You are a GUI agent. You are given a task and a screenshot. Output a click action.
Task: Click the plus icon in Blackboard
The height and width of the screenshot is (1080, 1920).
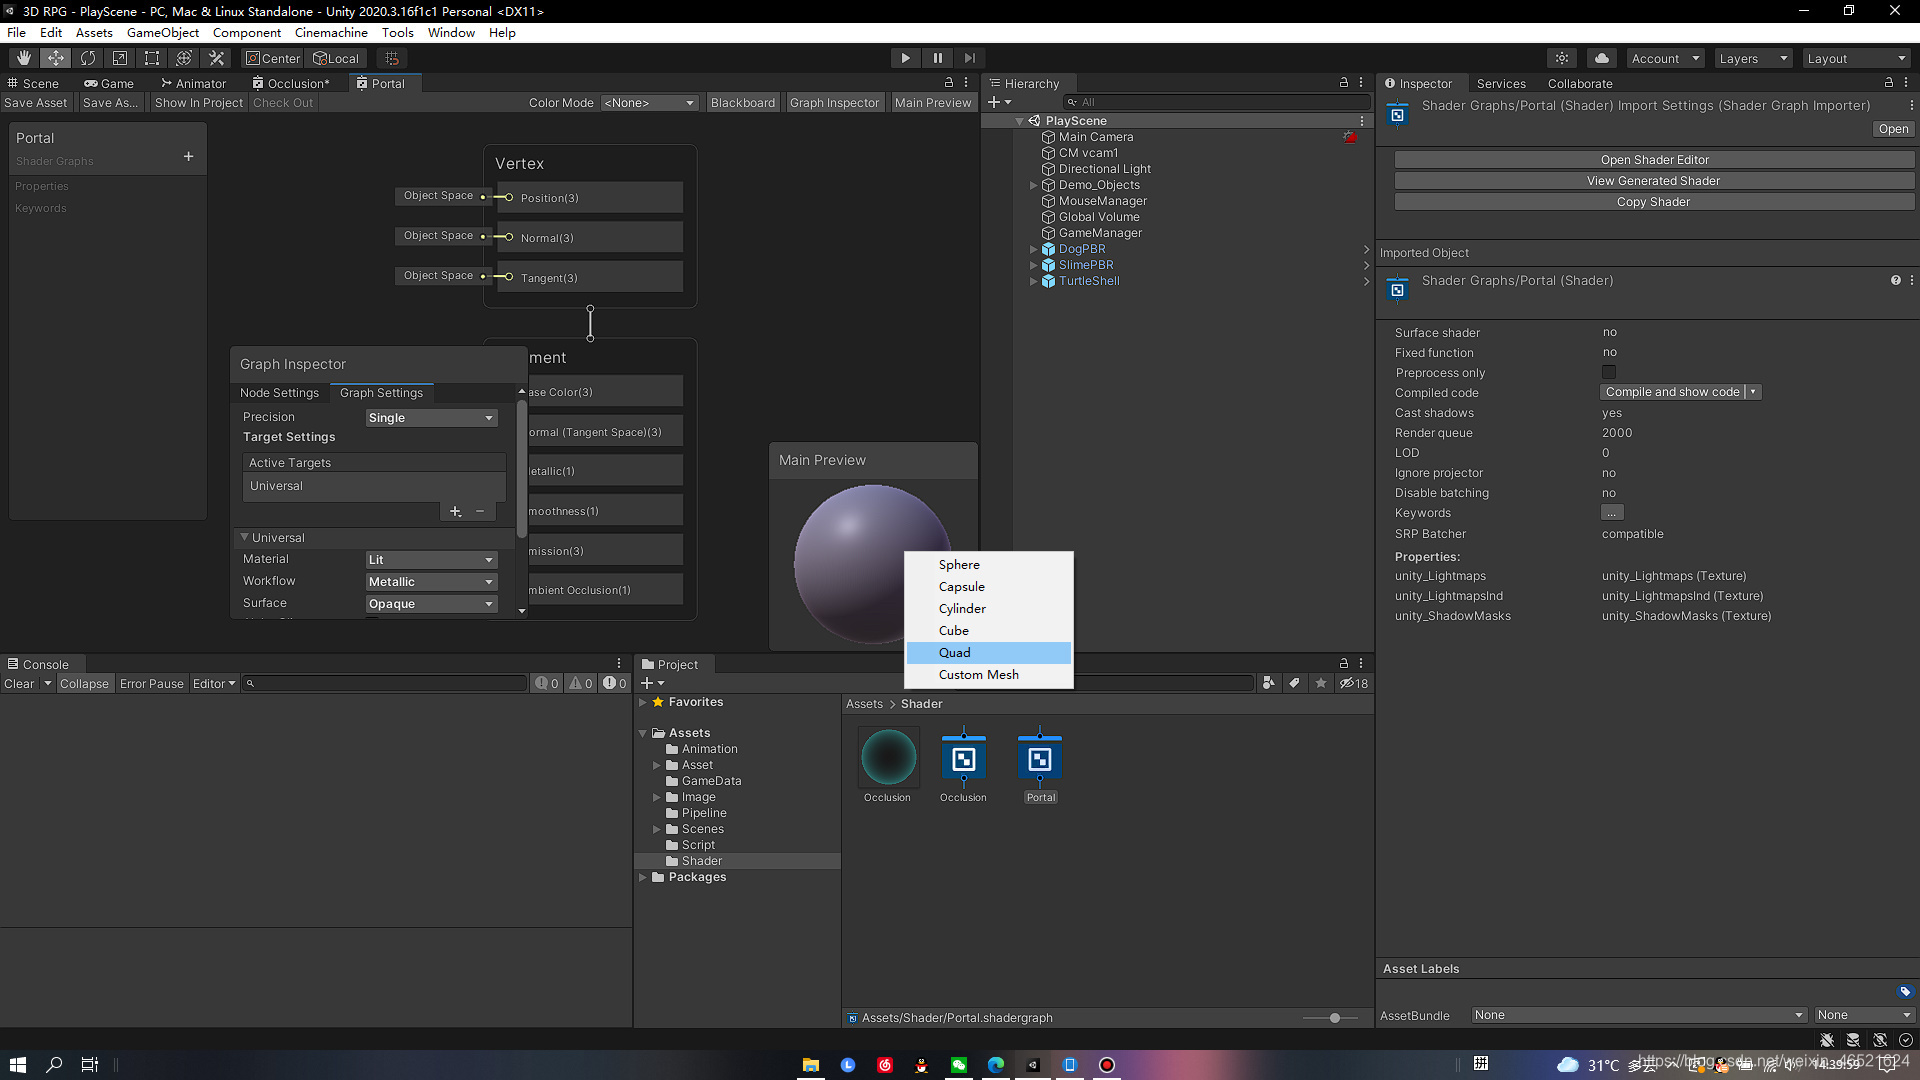pyautogui.click(x=188, y=157)
